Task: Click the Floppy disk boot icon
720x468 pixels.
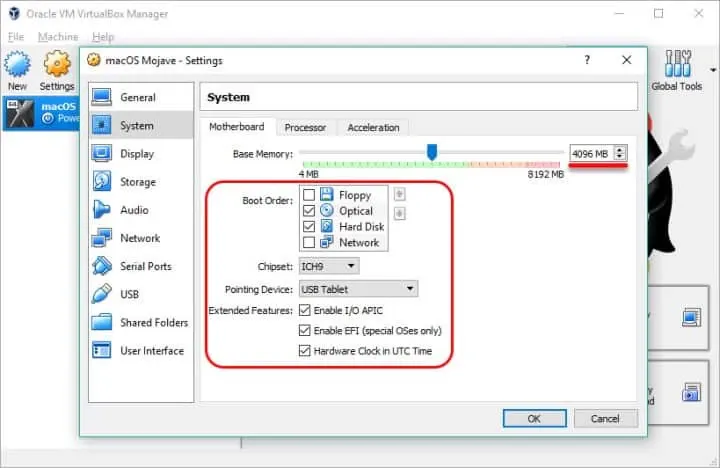Action: [326, 194]
